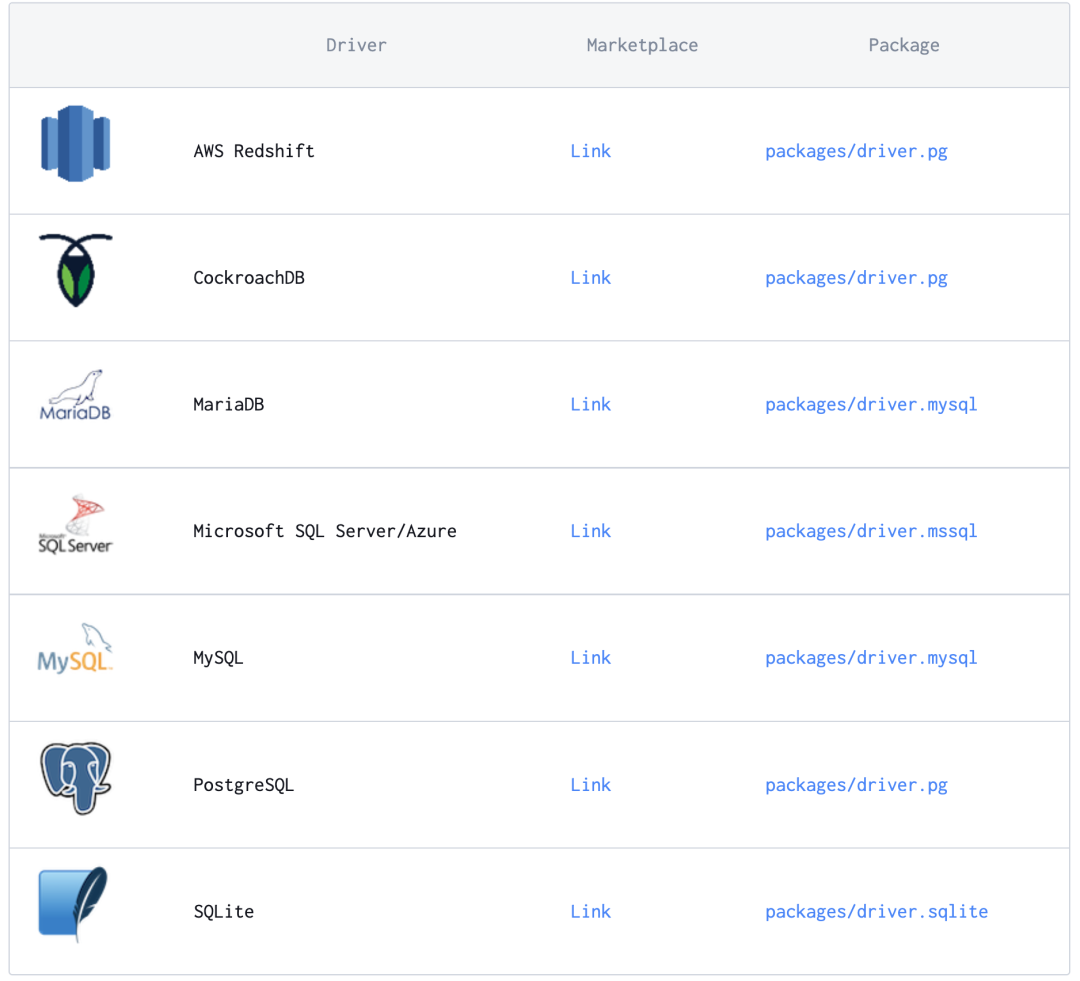Open Marketplace Link for PostgreSQL
Viewport: 1080px width, 981px height.
coord(590,785)
